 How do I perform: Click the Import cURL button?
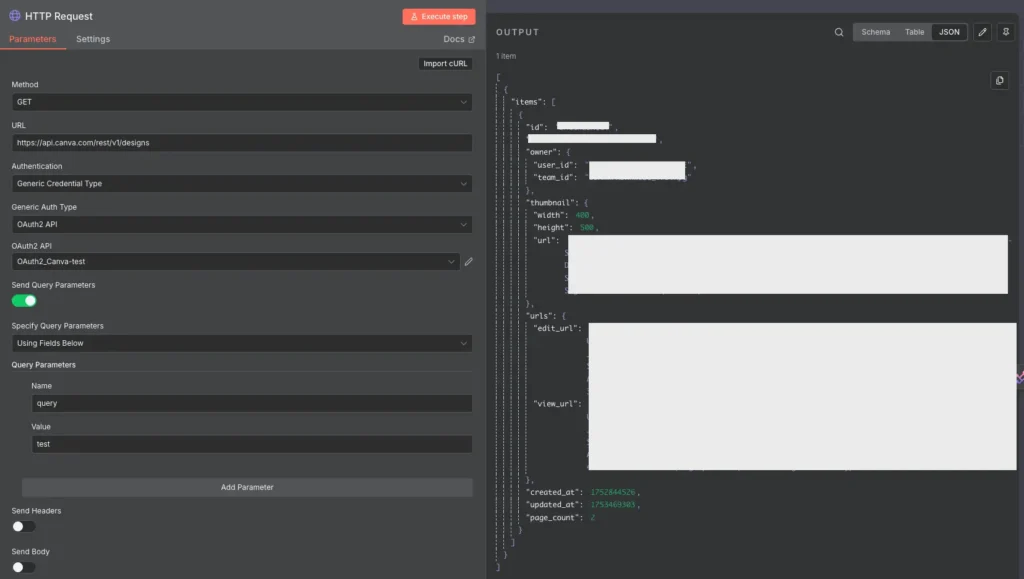(445, 63)
